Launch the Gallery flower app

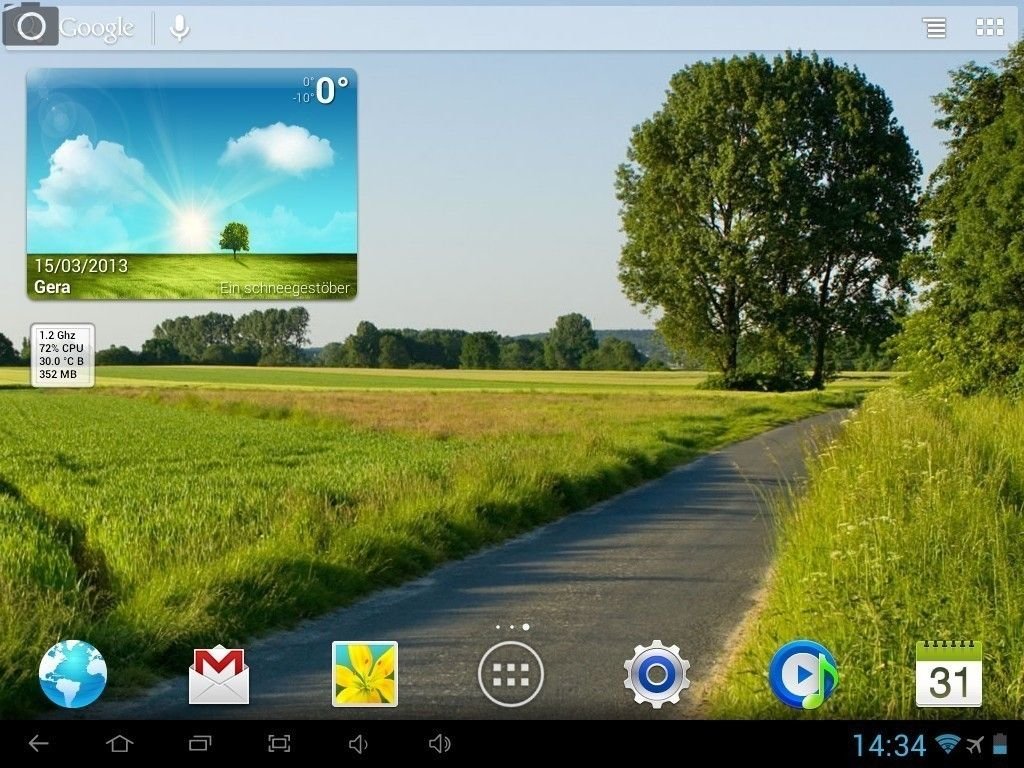(364, 674)
